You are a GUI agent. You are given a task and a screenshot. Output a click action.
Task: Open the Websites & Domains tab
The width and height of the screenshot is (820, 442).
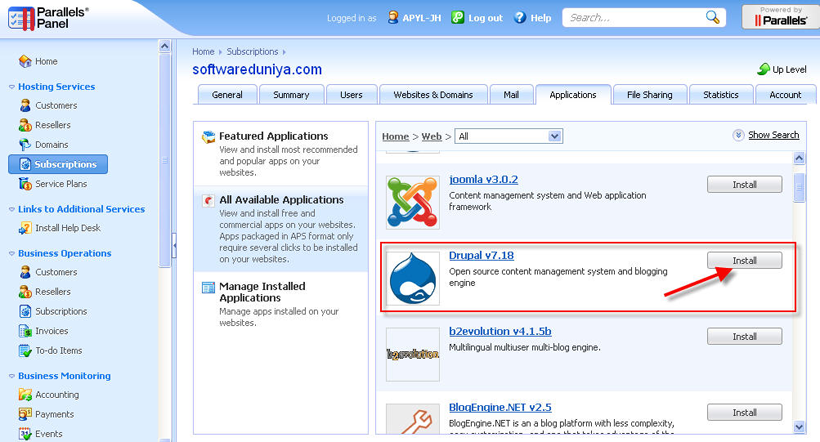coord(433,95)
